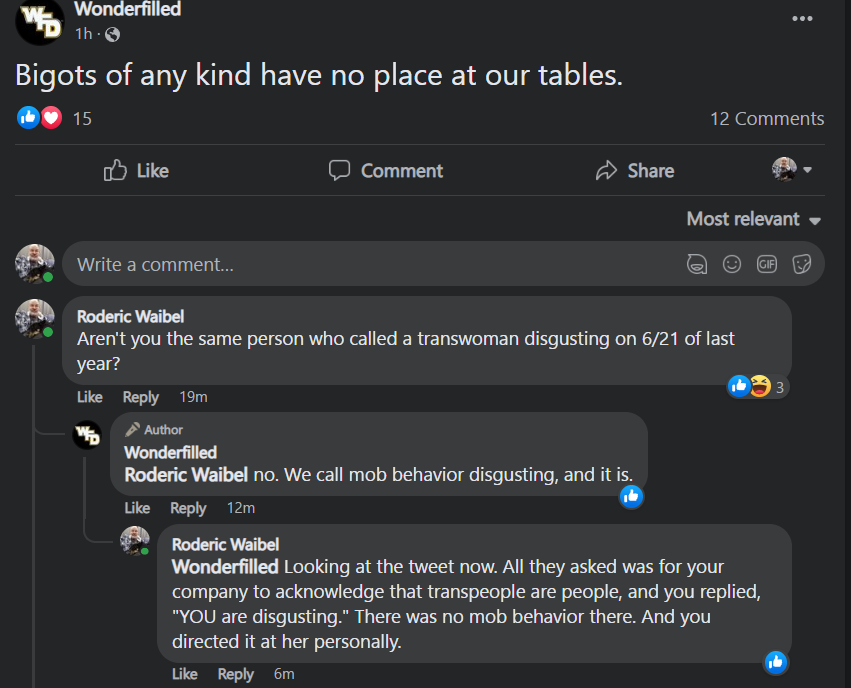The image size is (851, 688).
Task: Expand the Most relevant comment sorting dropdown
Action: [x=753, y=219]
